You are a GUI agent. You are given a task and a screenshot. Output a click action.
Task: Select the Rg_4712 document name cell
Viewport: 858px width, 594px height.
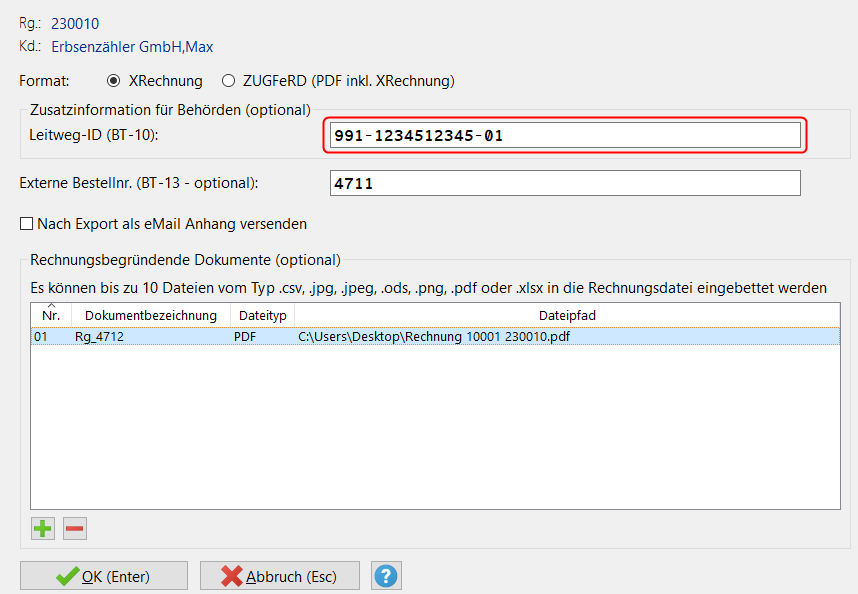point(99,337)
